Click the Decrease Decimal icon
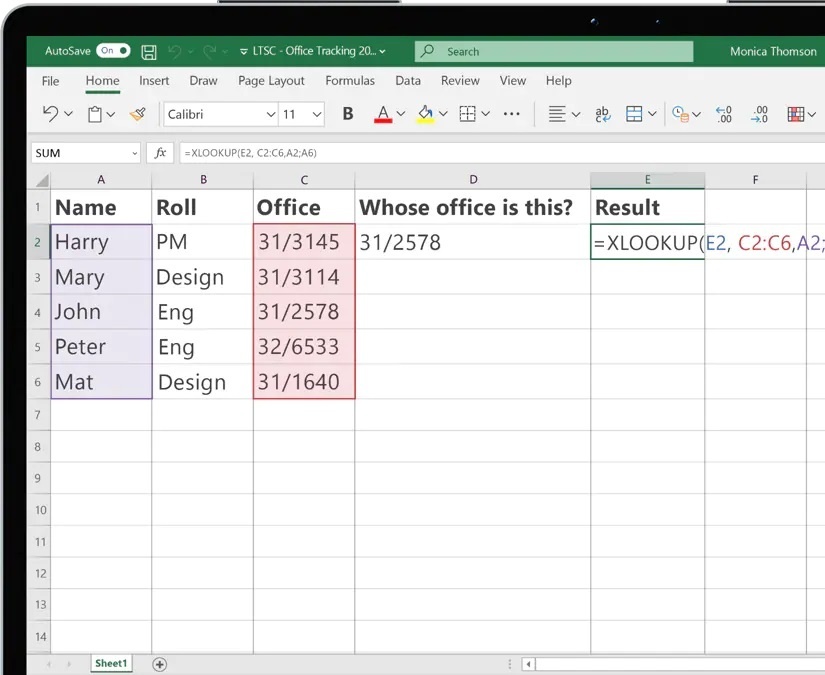The image size is (825, 675). click(x=759, y=113)
